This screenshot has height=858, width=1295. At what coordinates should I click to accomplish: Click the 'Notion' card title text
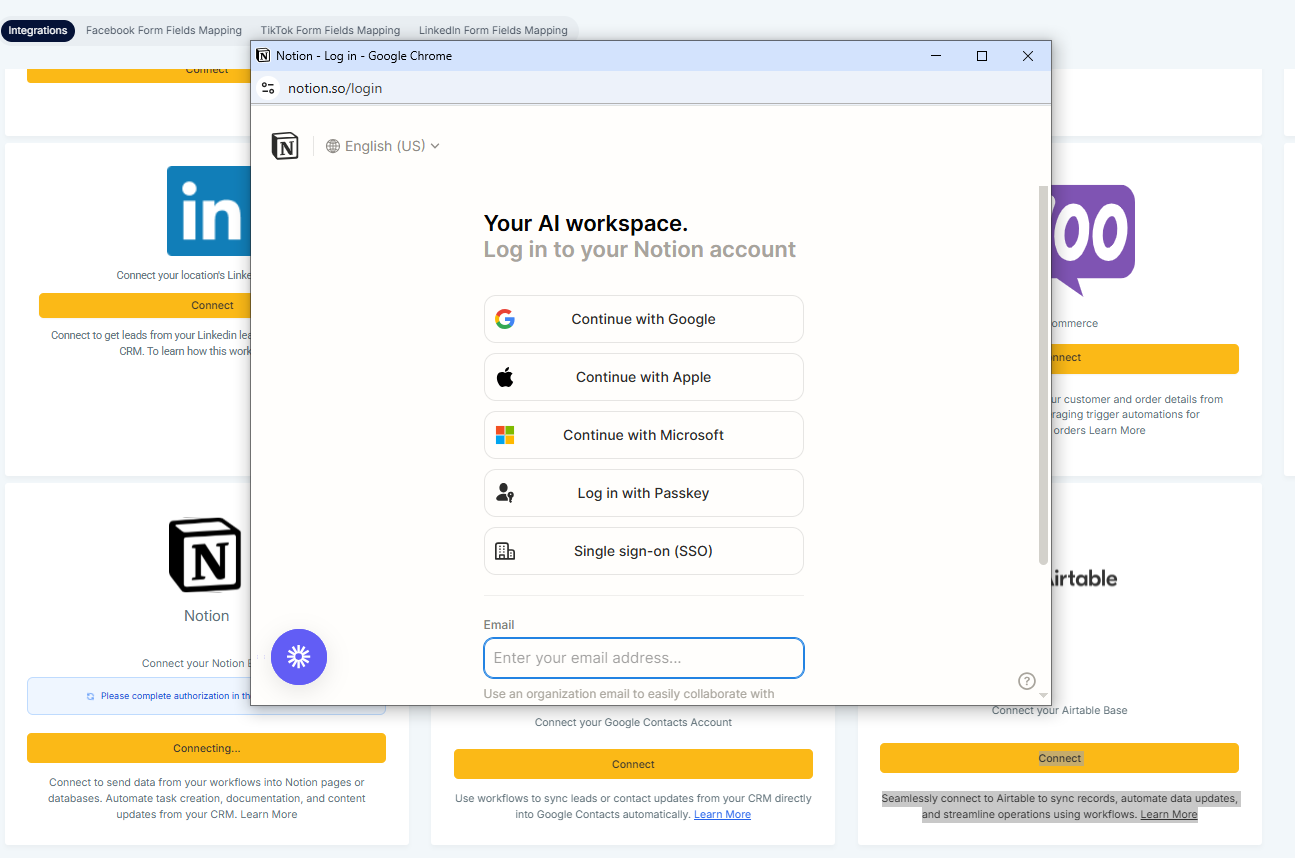(206, 616)
